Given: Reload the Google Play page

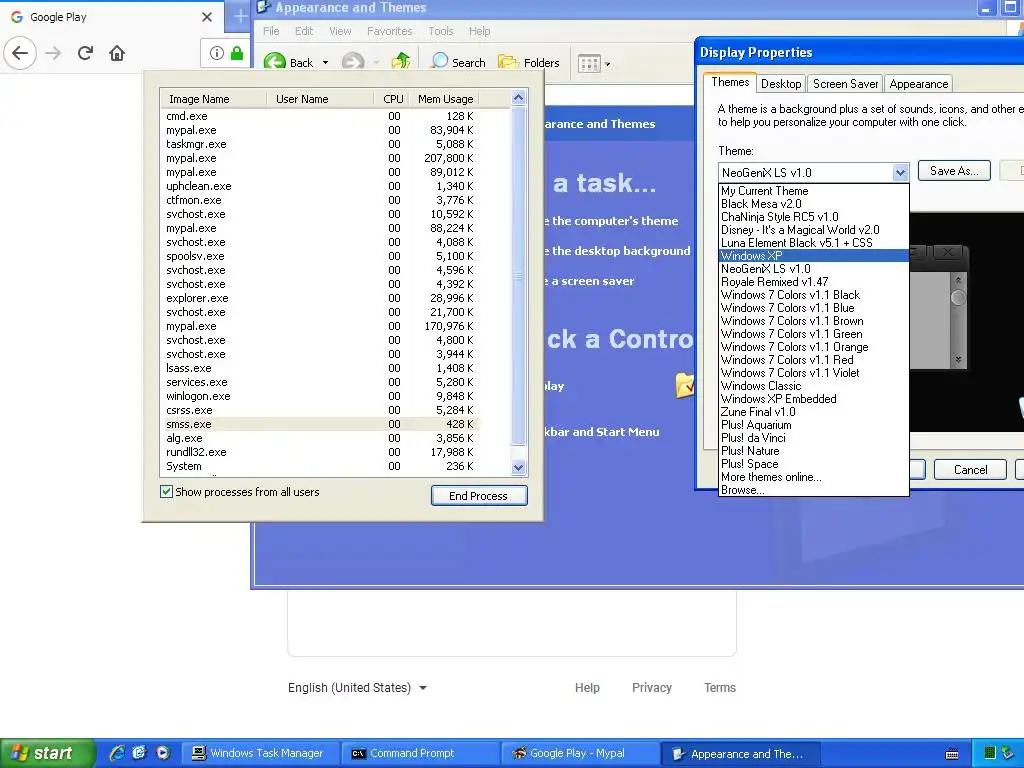Looking at the screenshot, I should (x=85, y=53).
